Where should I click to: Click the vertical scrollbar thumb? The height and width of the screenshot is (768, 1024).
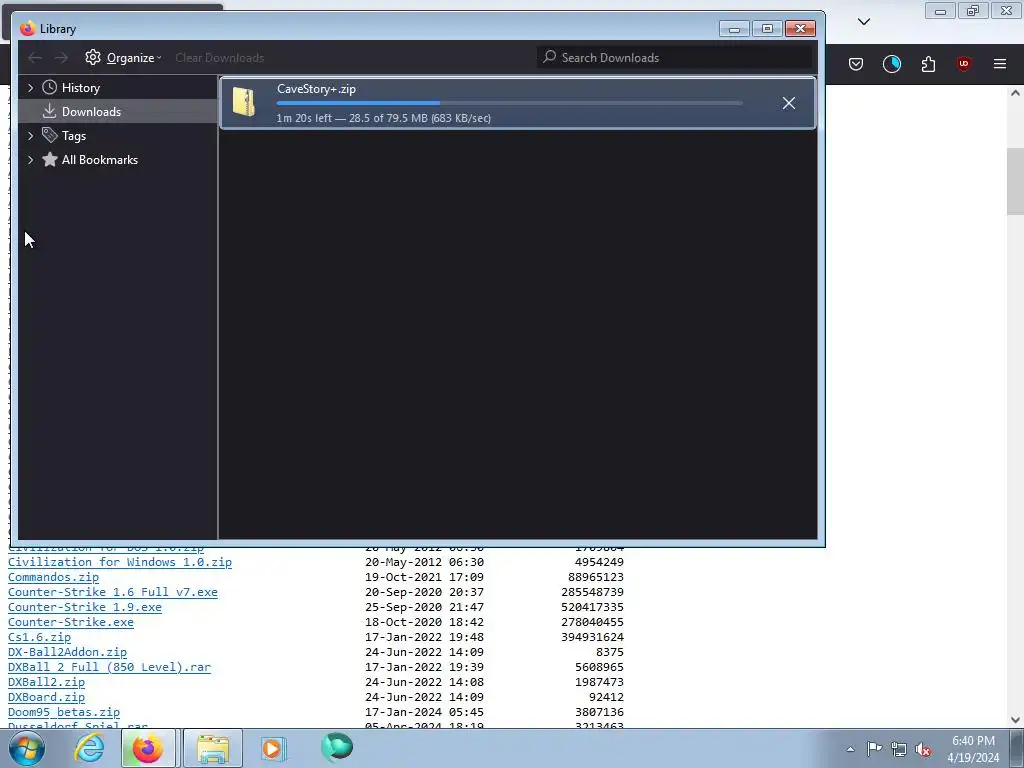[1015, 182]
